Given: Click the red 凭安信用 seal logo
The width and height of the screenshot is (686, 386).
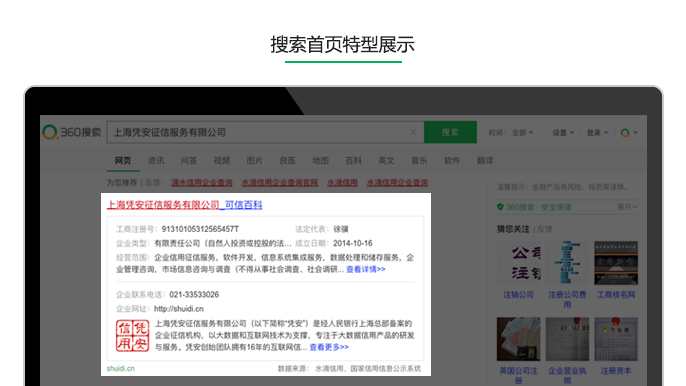Looking at the screenshot, I should 132,336.
